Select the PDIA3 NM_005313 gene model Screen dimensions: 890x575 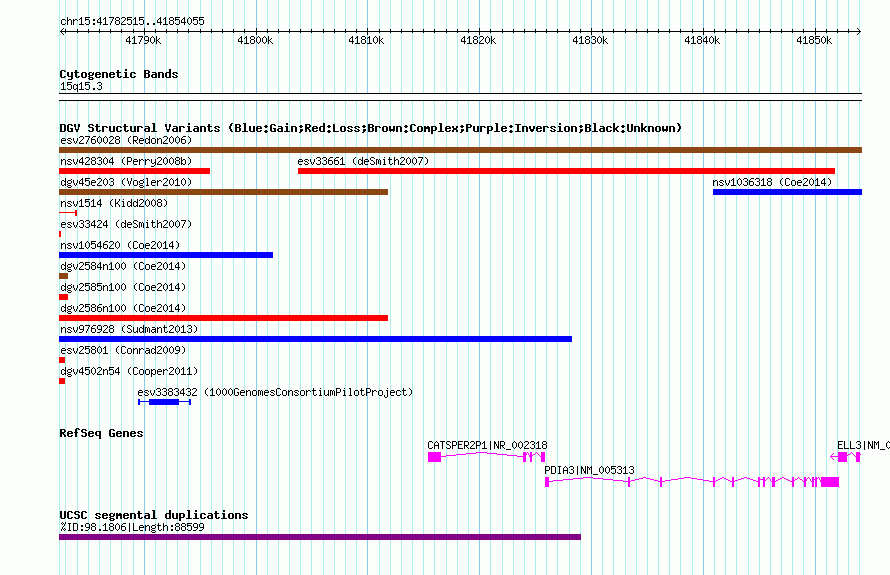click(692, 482)
